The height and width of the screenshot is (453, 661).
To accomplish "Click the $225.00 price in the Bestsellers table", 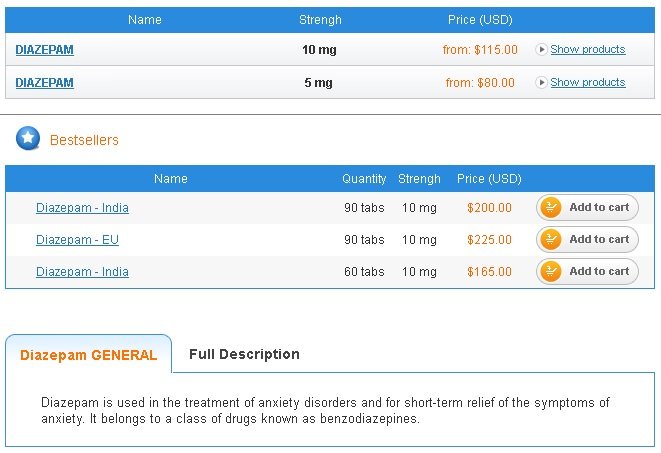I will 489,240.
